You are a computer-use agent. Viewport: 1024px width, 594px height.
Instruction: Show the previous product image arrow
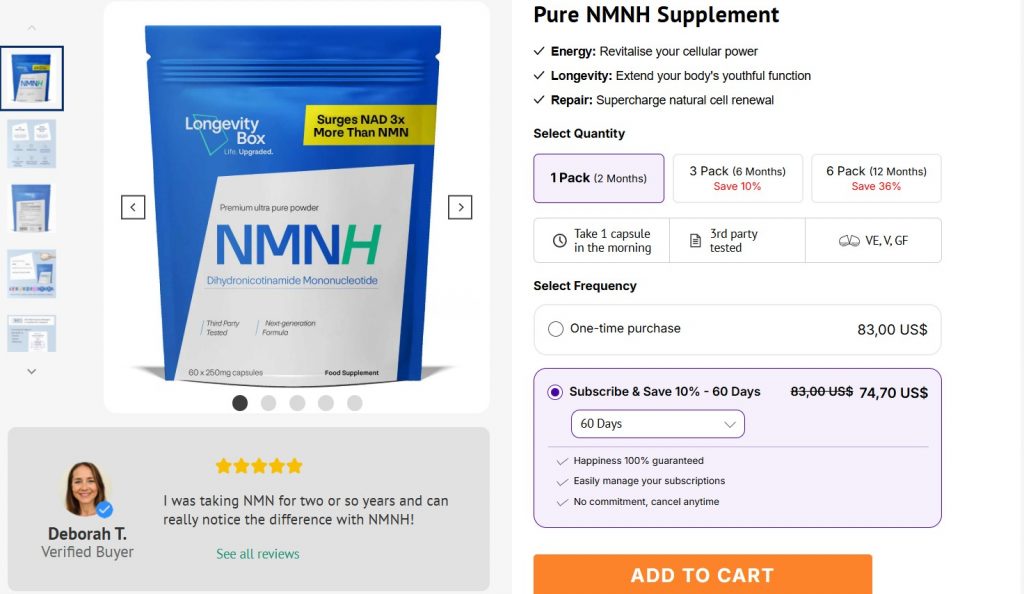pyautogui.click(x=133, y=208)
